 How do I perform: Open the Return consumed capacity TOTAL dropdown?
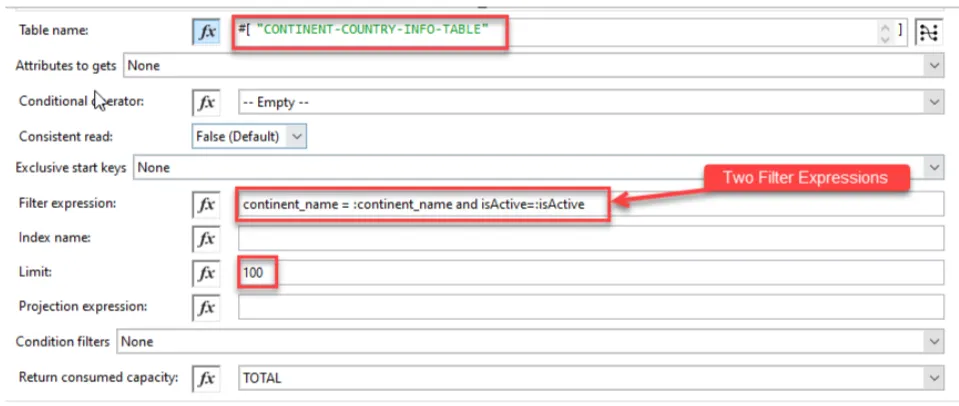[591, 378]
